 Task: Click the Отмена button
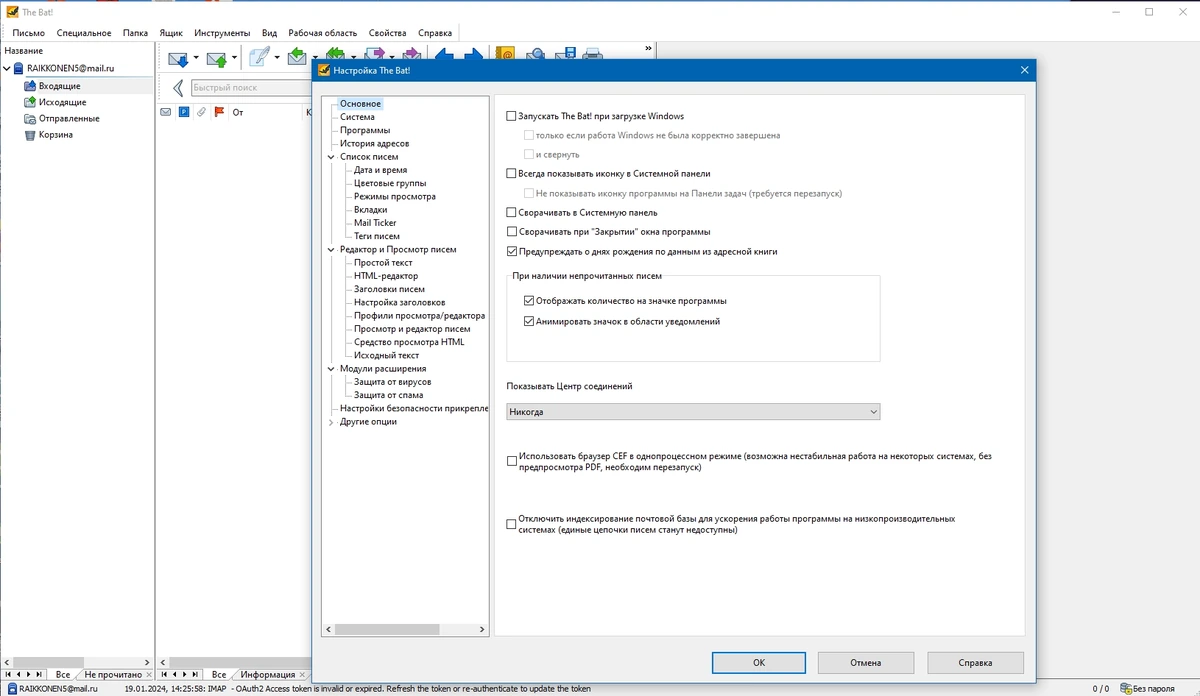click(x=866, y=662)
